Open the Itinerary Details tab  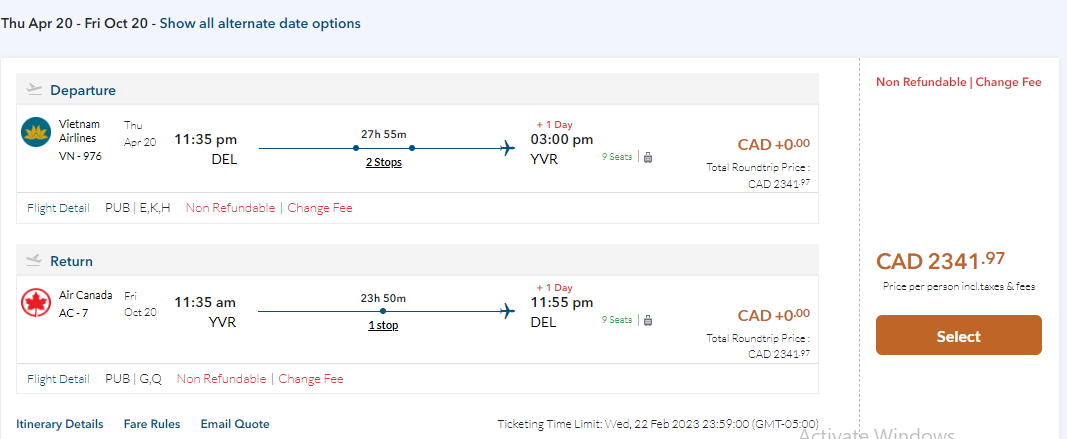point(60,424)
